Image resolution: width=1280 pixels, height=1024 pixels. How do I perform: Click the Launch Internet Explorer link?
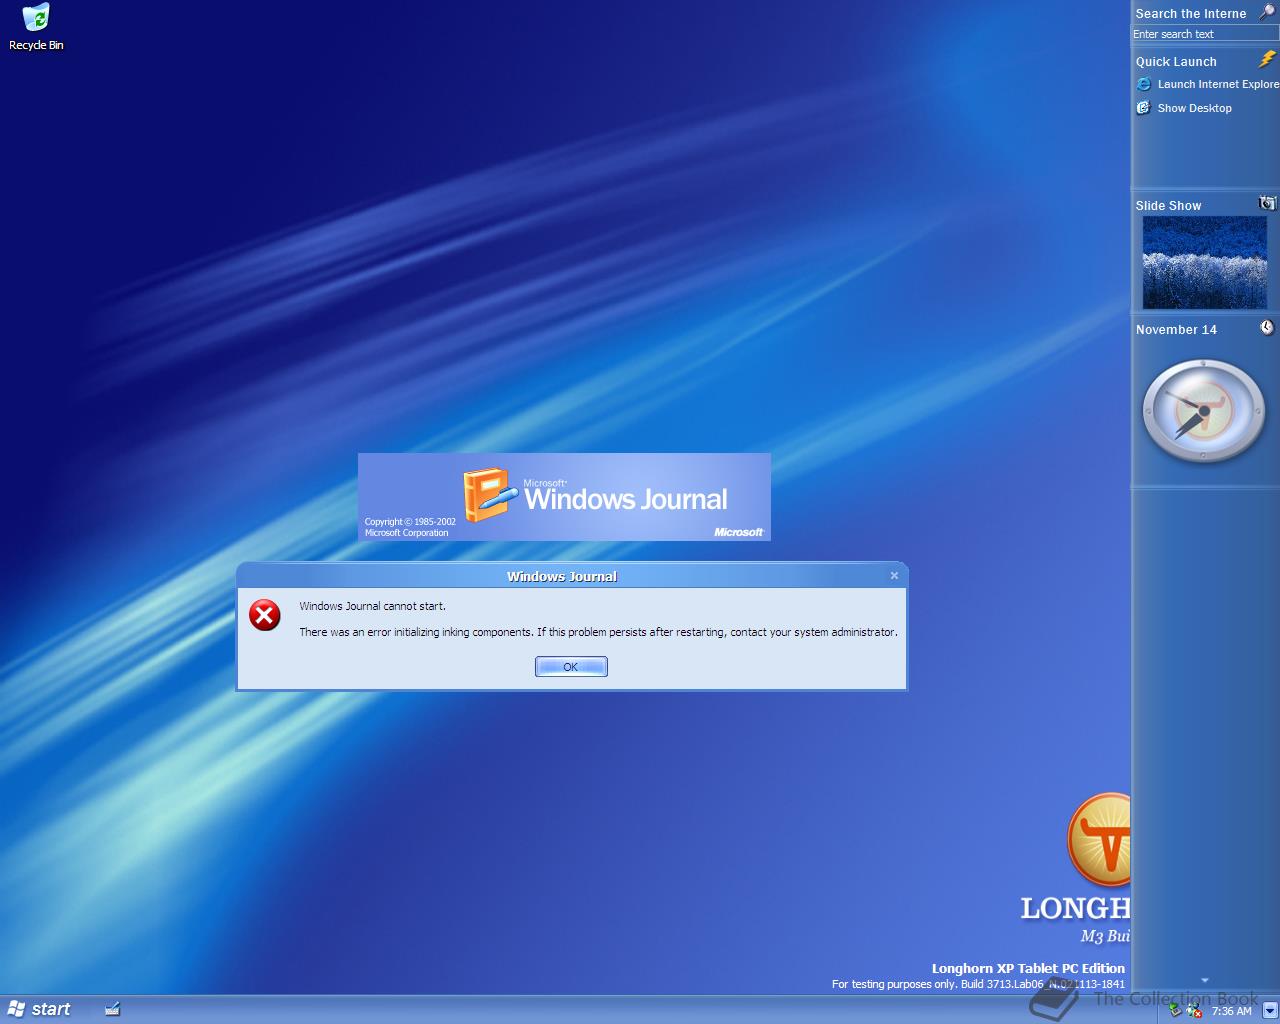click(x=1218, y=84)
